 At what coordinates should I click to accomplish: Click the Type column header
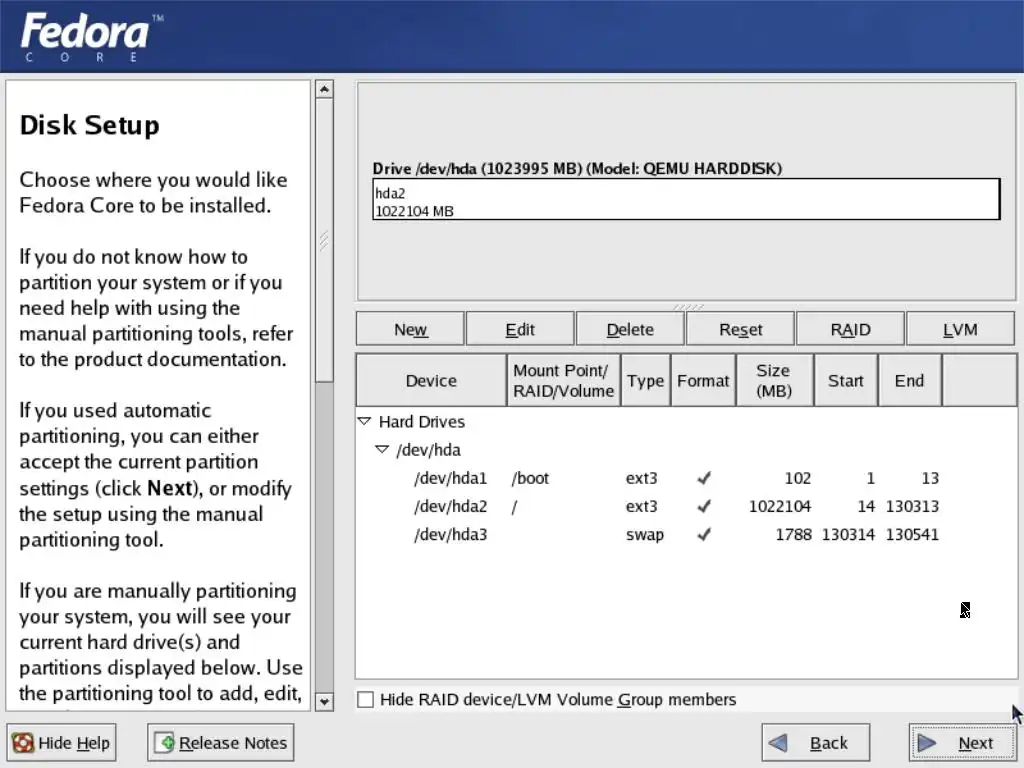pyautogui.click(x=645, y=380)
